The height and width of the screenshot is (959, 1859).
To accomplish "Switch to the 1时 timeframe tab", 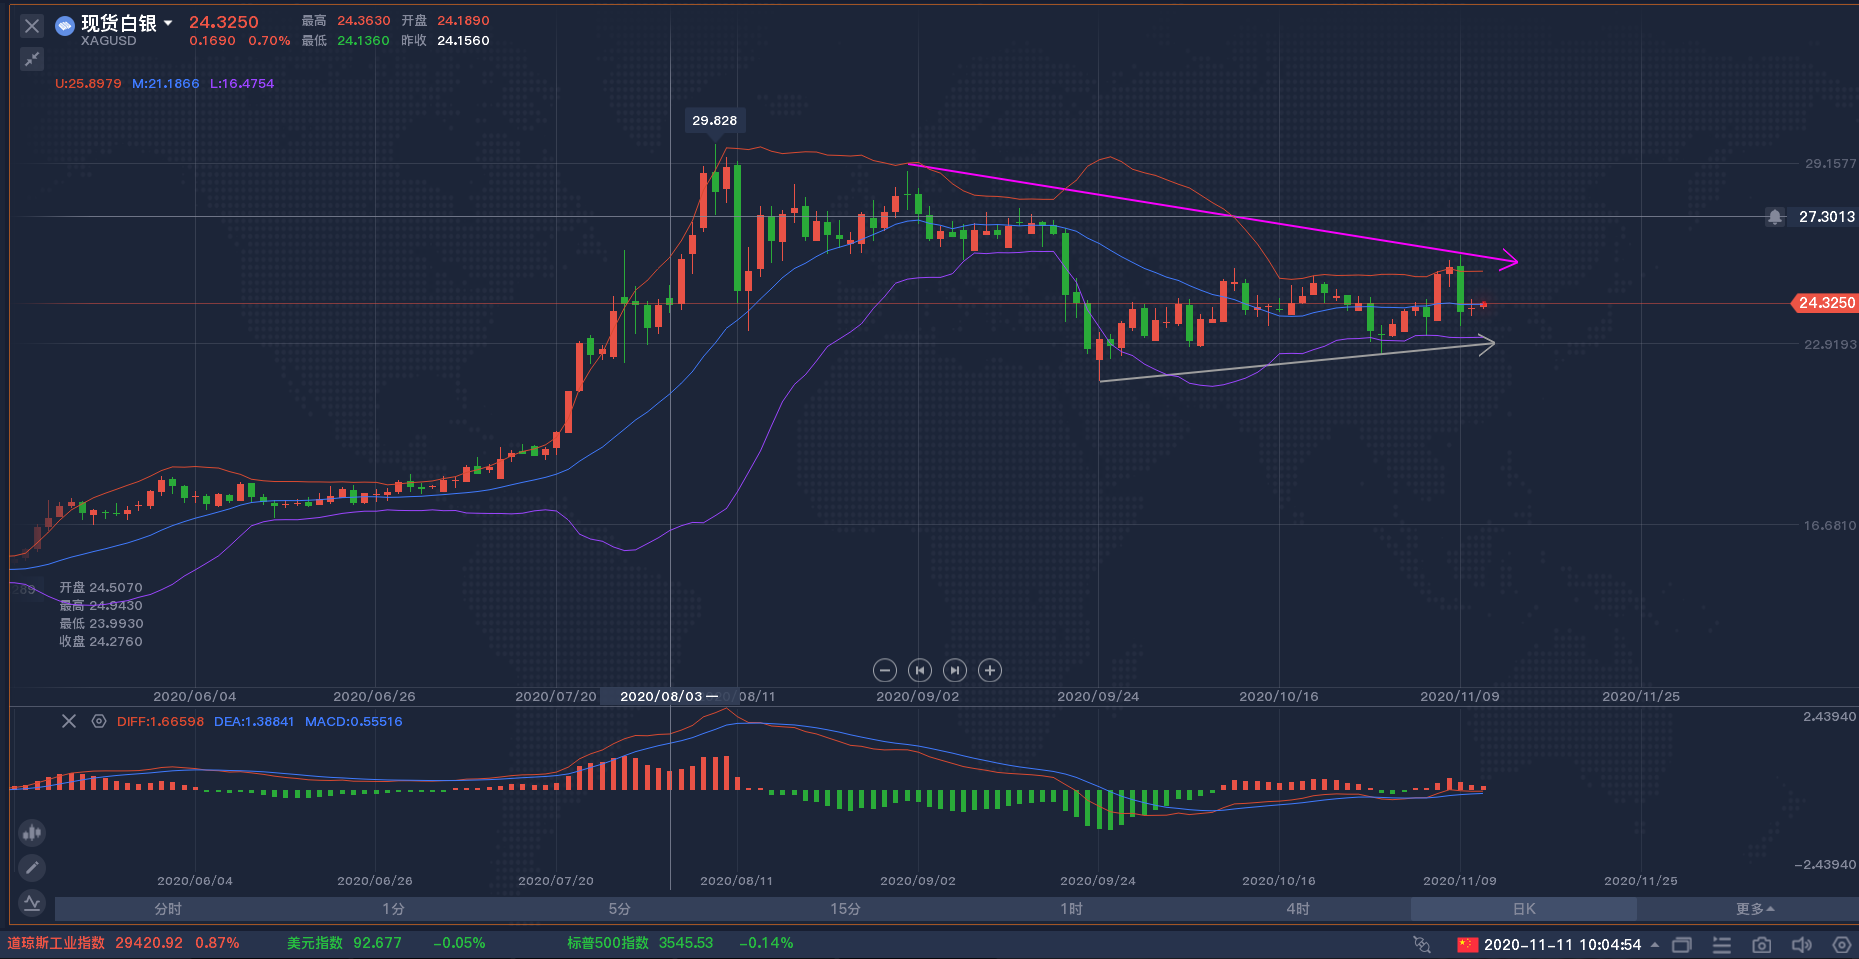I will (1072, 909).
